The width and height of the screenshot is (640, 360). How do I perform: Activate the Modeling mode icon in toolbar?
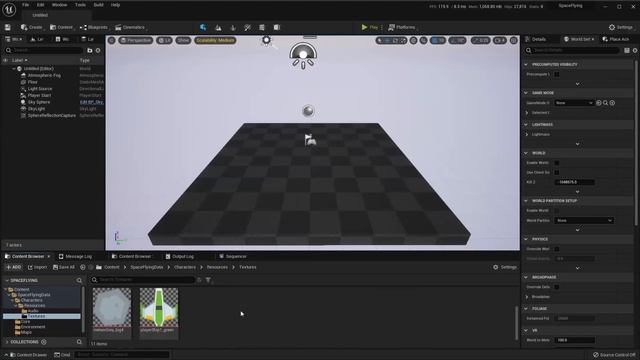pos(262,27)
